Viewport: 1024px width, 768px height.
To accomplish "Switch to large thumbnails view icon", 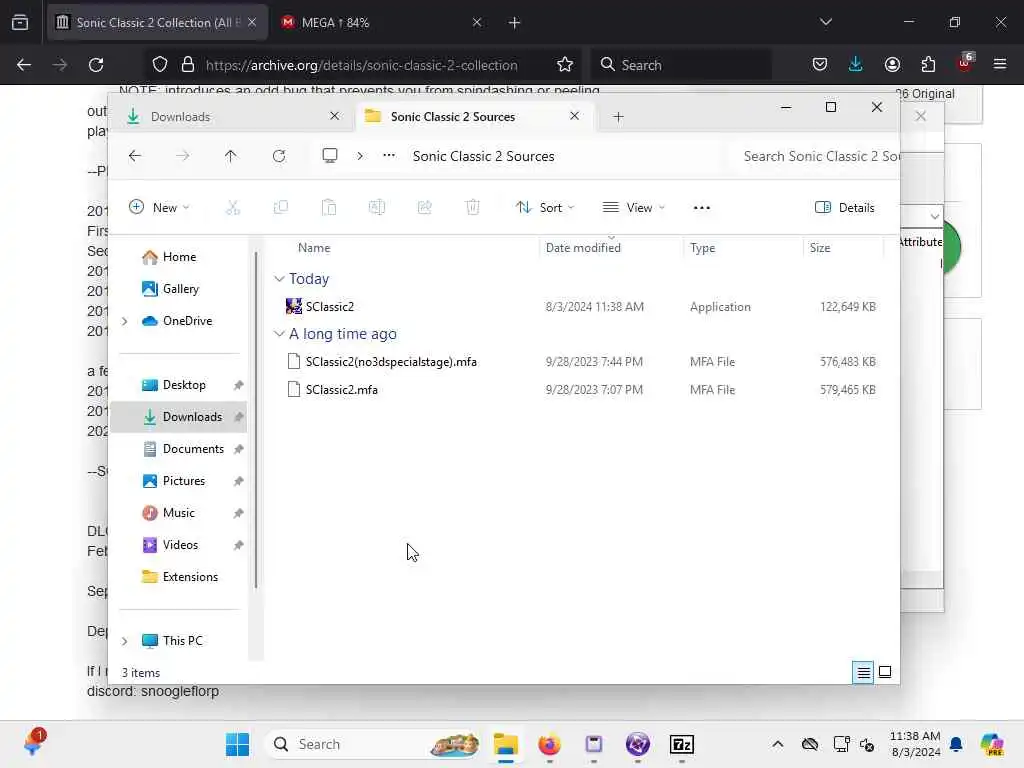I will pyautogui.click(x=885, y=672).
